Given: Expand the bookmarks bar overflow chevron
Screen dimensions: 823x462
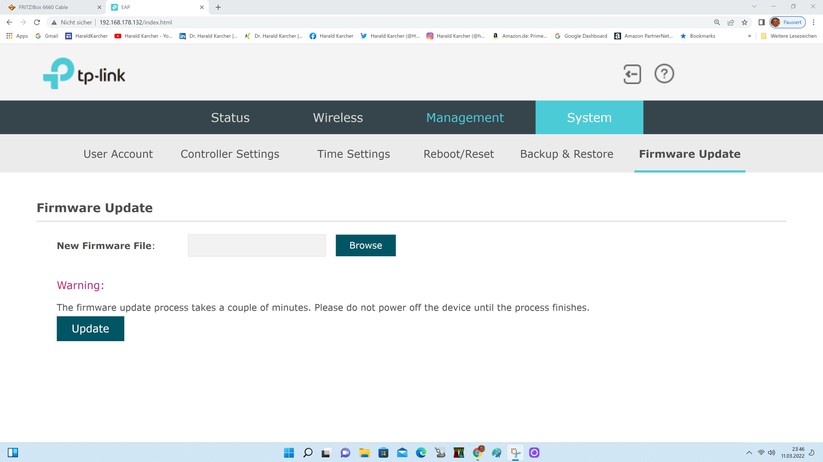Looking at the screenshot, I should 749,36.
